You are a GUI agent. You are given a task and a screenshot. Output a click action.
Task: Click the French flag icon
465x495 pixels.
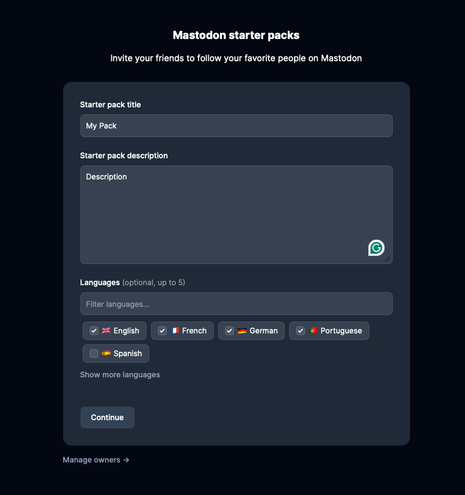(x=175, y=331)
